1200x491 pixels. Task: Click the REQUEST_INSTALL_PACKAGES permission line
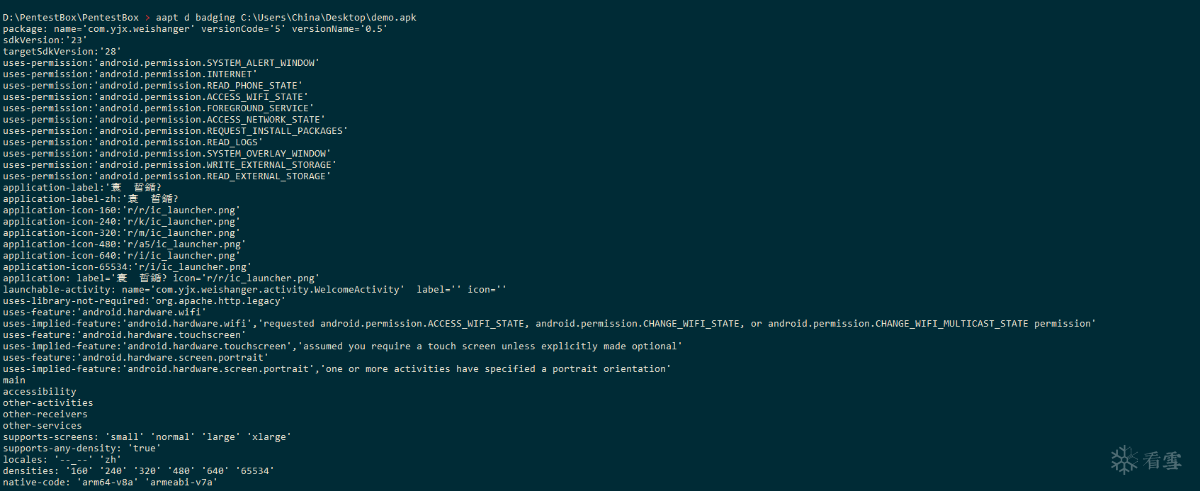(174, 131)
